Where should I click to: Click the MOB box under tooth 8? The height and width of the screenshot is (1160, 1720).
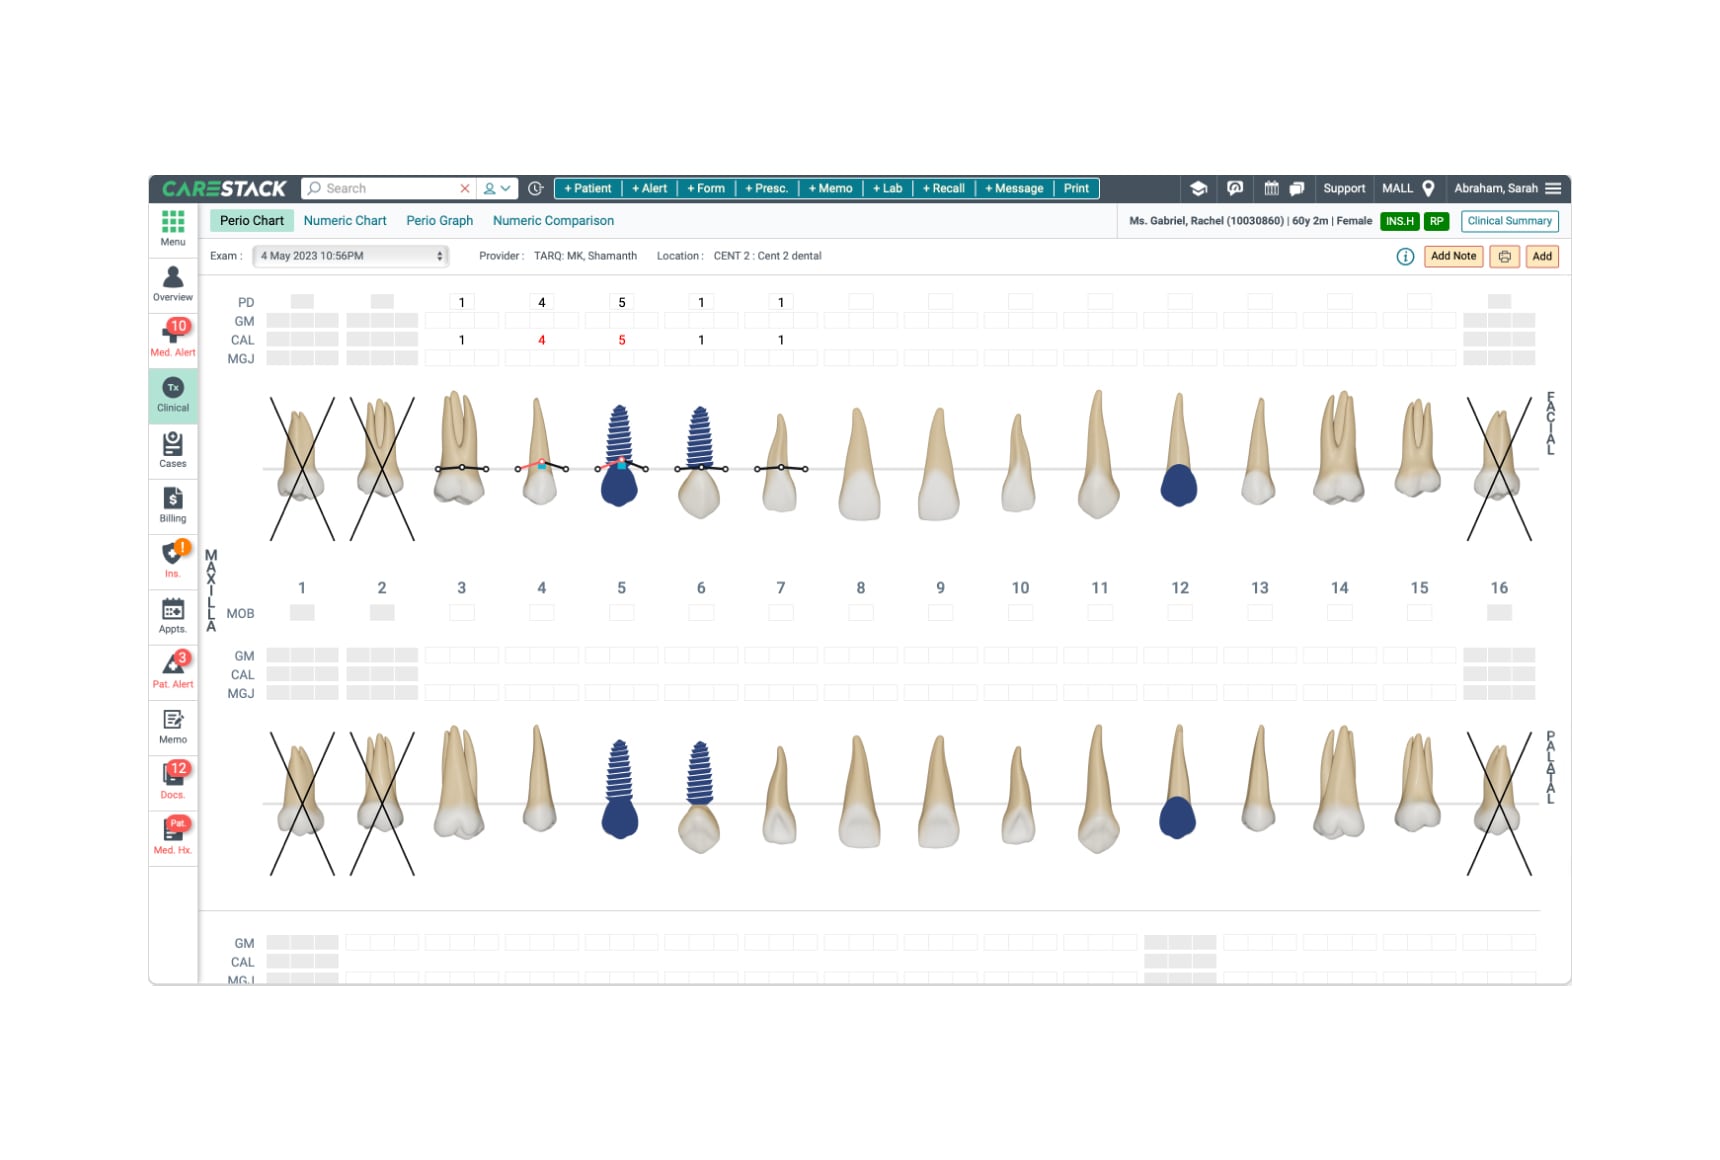(861, 613)
